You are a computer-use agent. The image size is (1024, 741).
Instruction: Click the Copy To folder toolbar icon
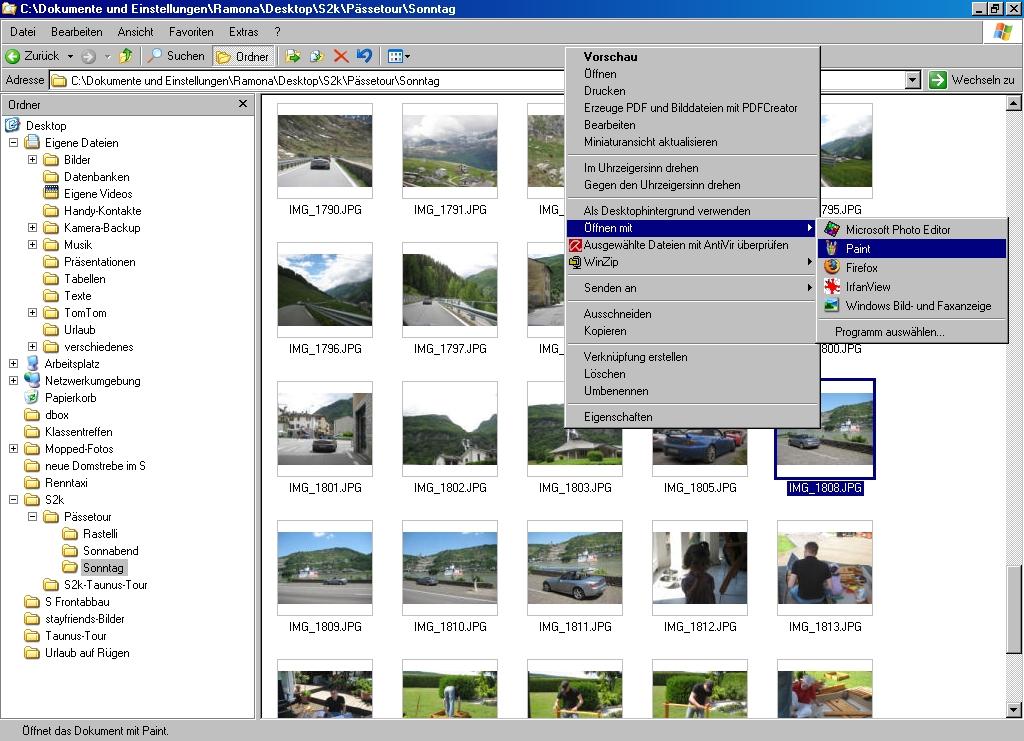[317, 56]
